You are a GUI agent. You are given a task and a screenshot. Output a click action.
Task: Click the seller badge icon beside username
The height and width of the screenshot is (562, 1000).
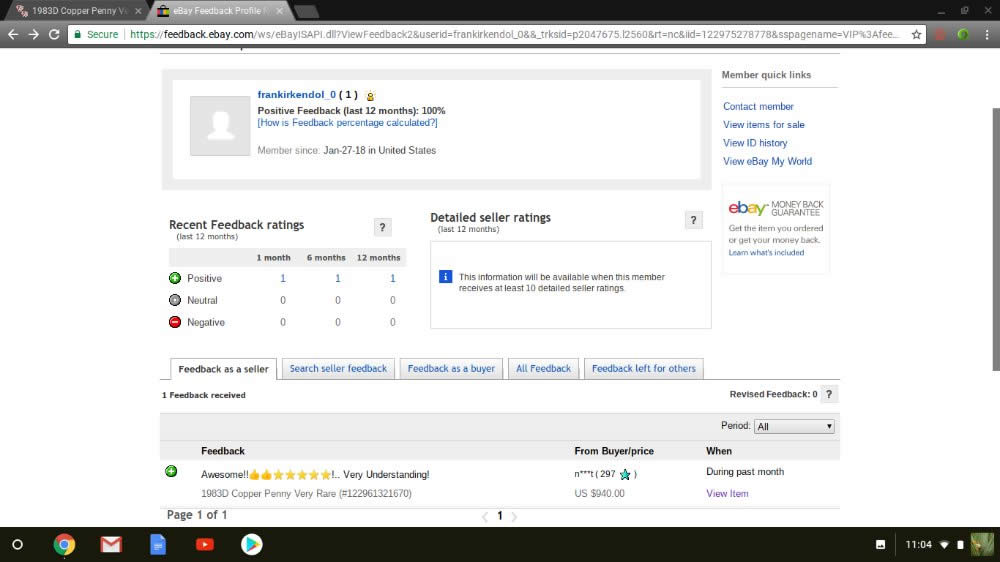point(370,96)
